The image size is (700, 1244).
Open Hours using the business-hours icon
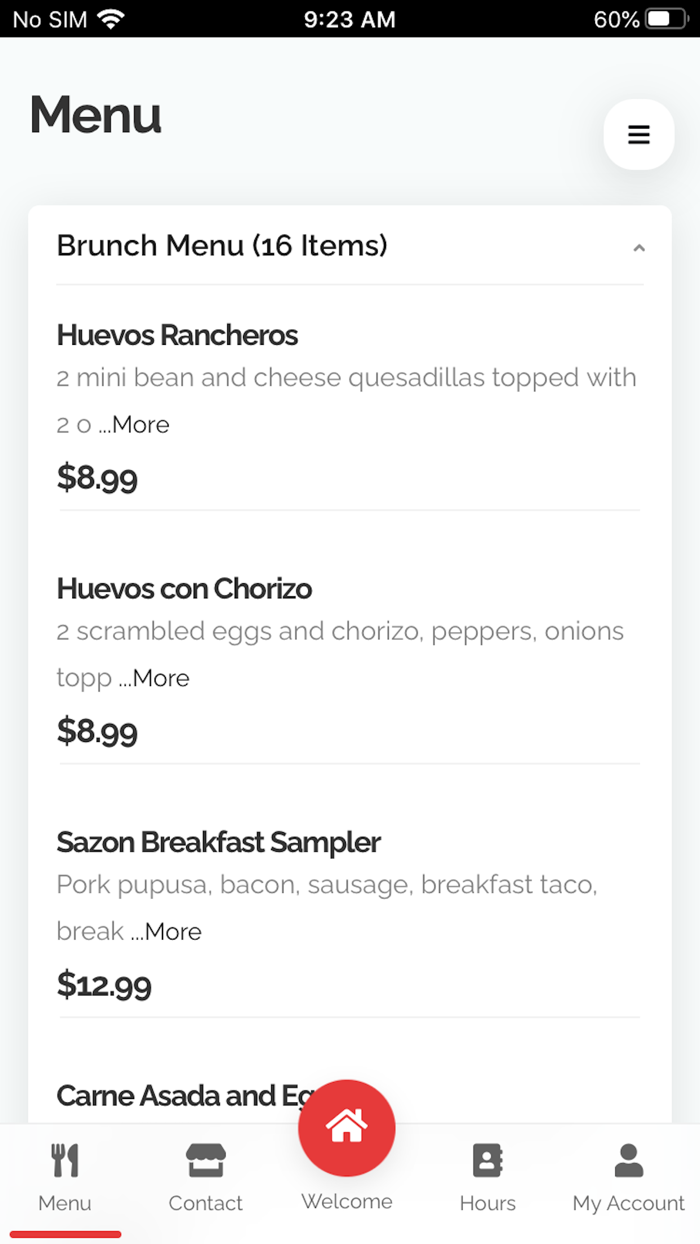click(x=487, y=1160)
